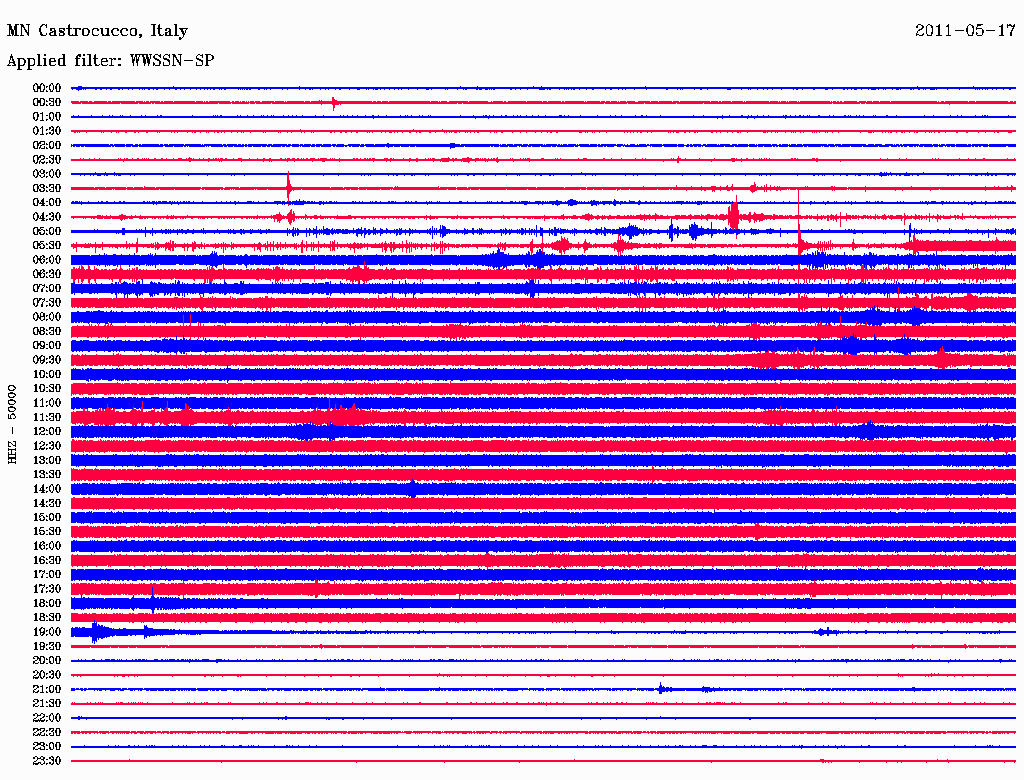Select the 21:00 time label
Screen dimensions: 1024x780
47,689
